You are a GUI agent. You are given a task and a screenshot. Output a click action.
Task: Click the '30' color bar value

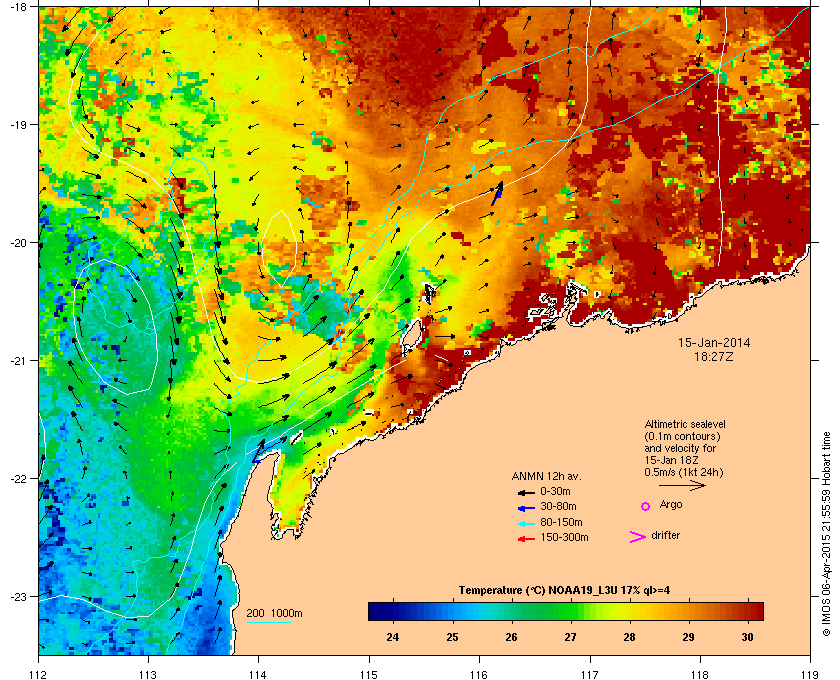coord(747,637)
